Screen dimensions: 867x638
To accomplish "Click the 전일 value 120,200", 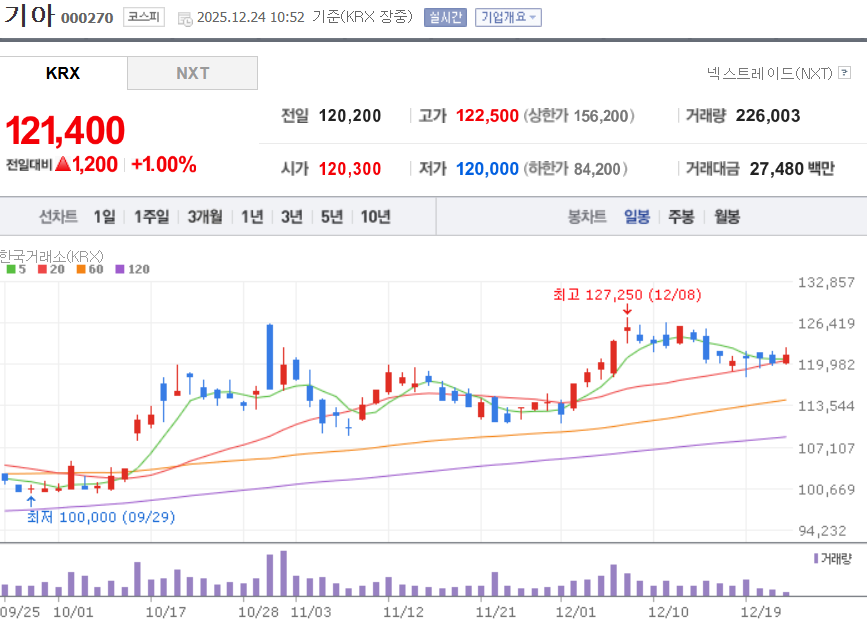I will 349,116.
